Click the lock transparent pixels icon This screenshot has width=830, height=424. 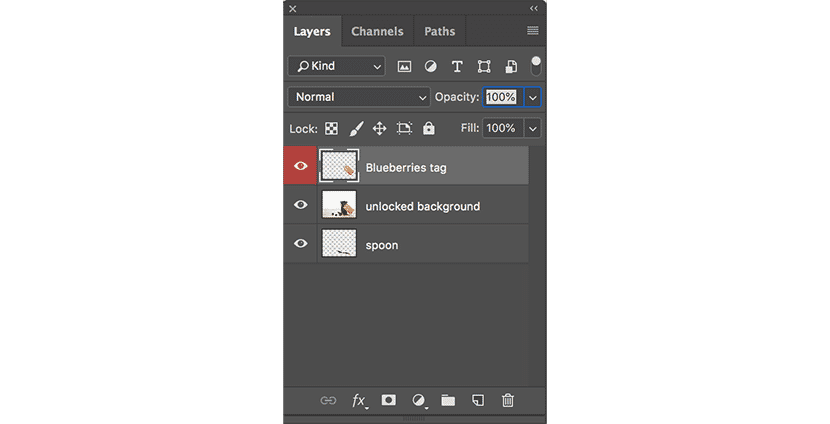point(331,129)
